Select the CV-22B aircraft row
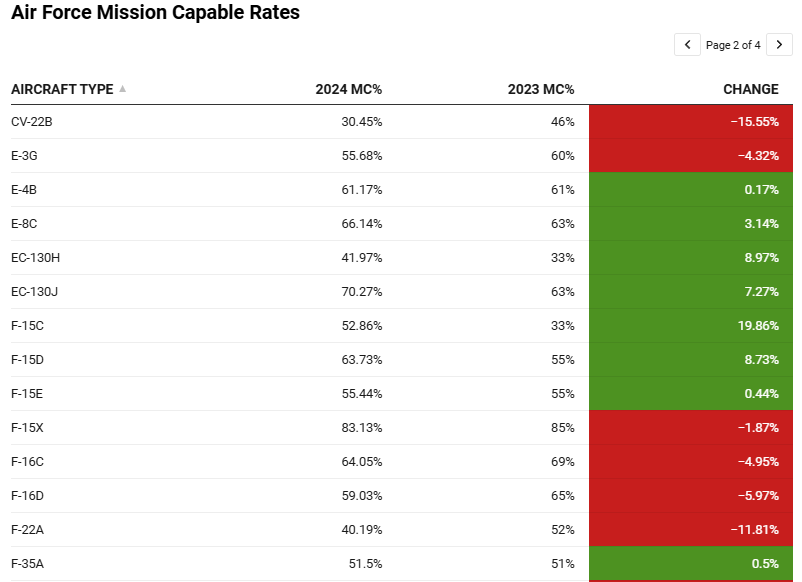Viewport: 802px width, 582px height. [x=32, y=122]
